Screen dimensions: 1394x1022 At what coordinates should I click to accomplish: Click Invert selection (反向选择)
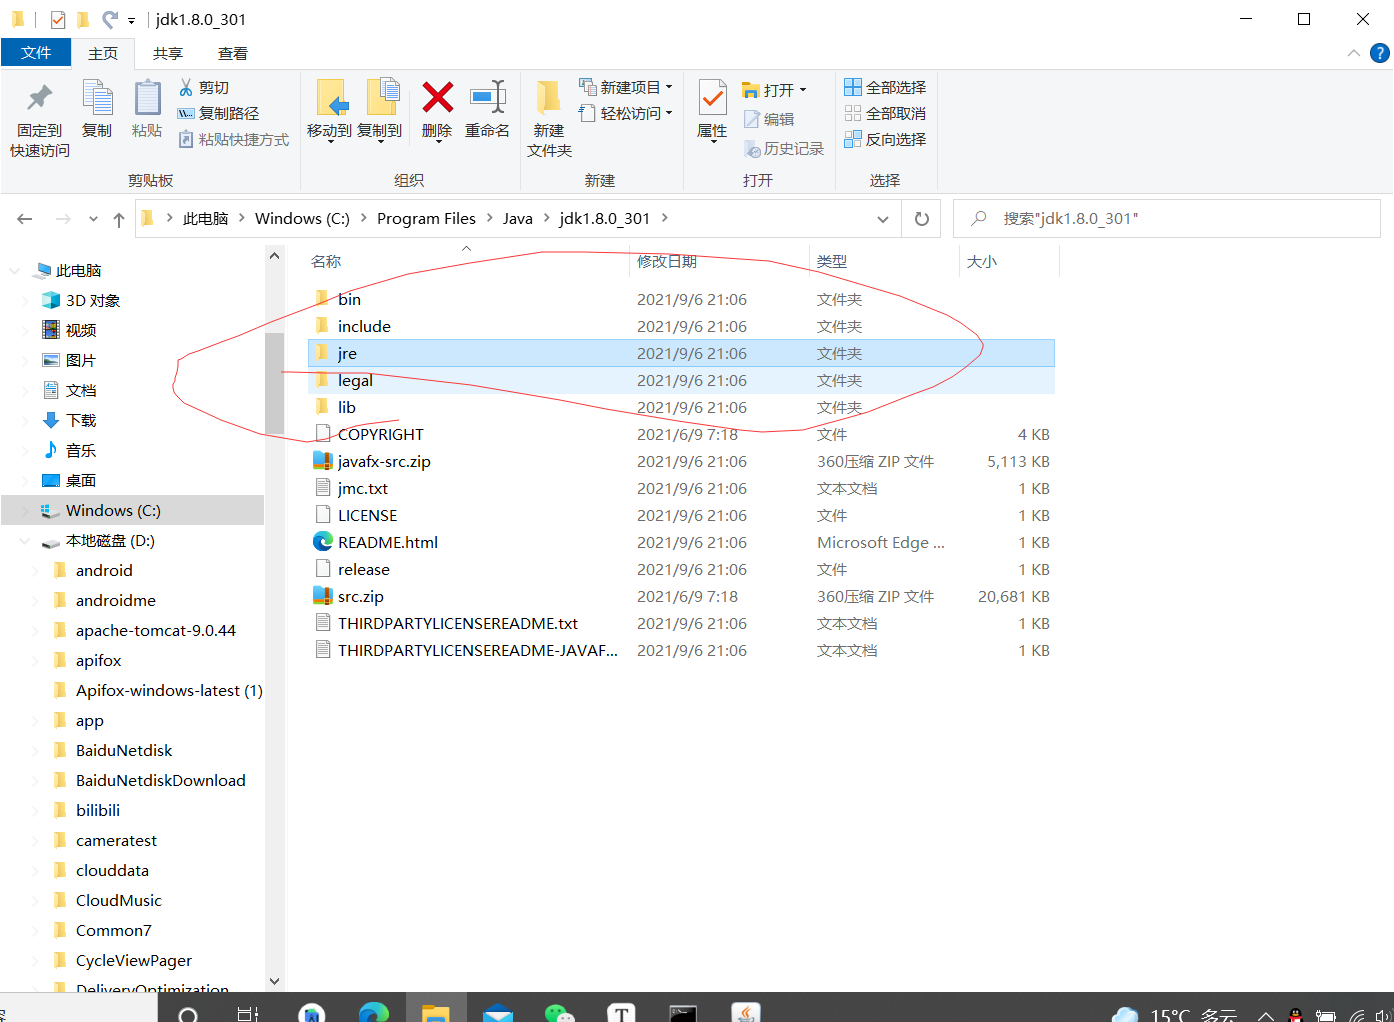(x=885, y=140)
